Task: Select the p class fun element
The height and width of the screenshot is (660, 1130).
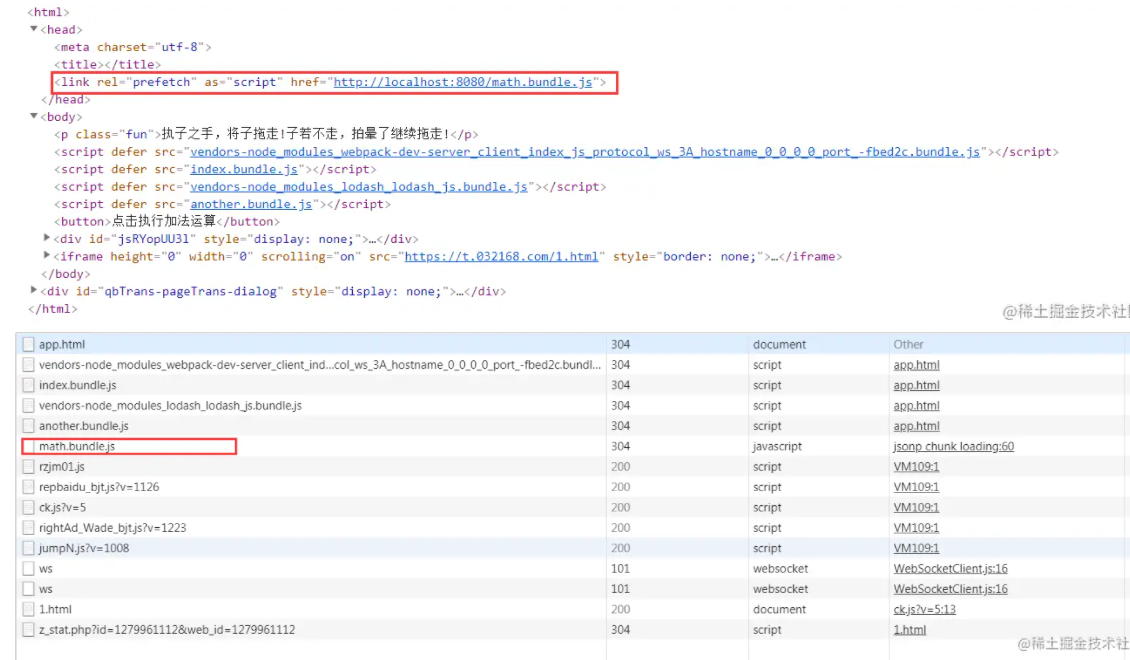Action: click(x=266, y=134)
